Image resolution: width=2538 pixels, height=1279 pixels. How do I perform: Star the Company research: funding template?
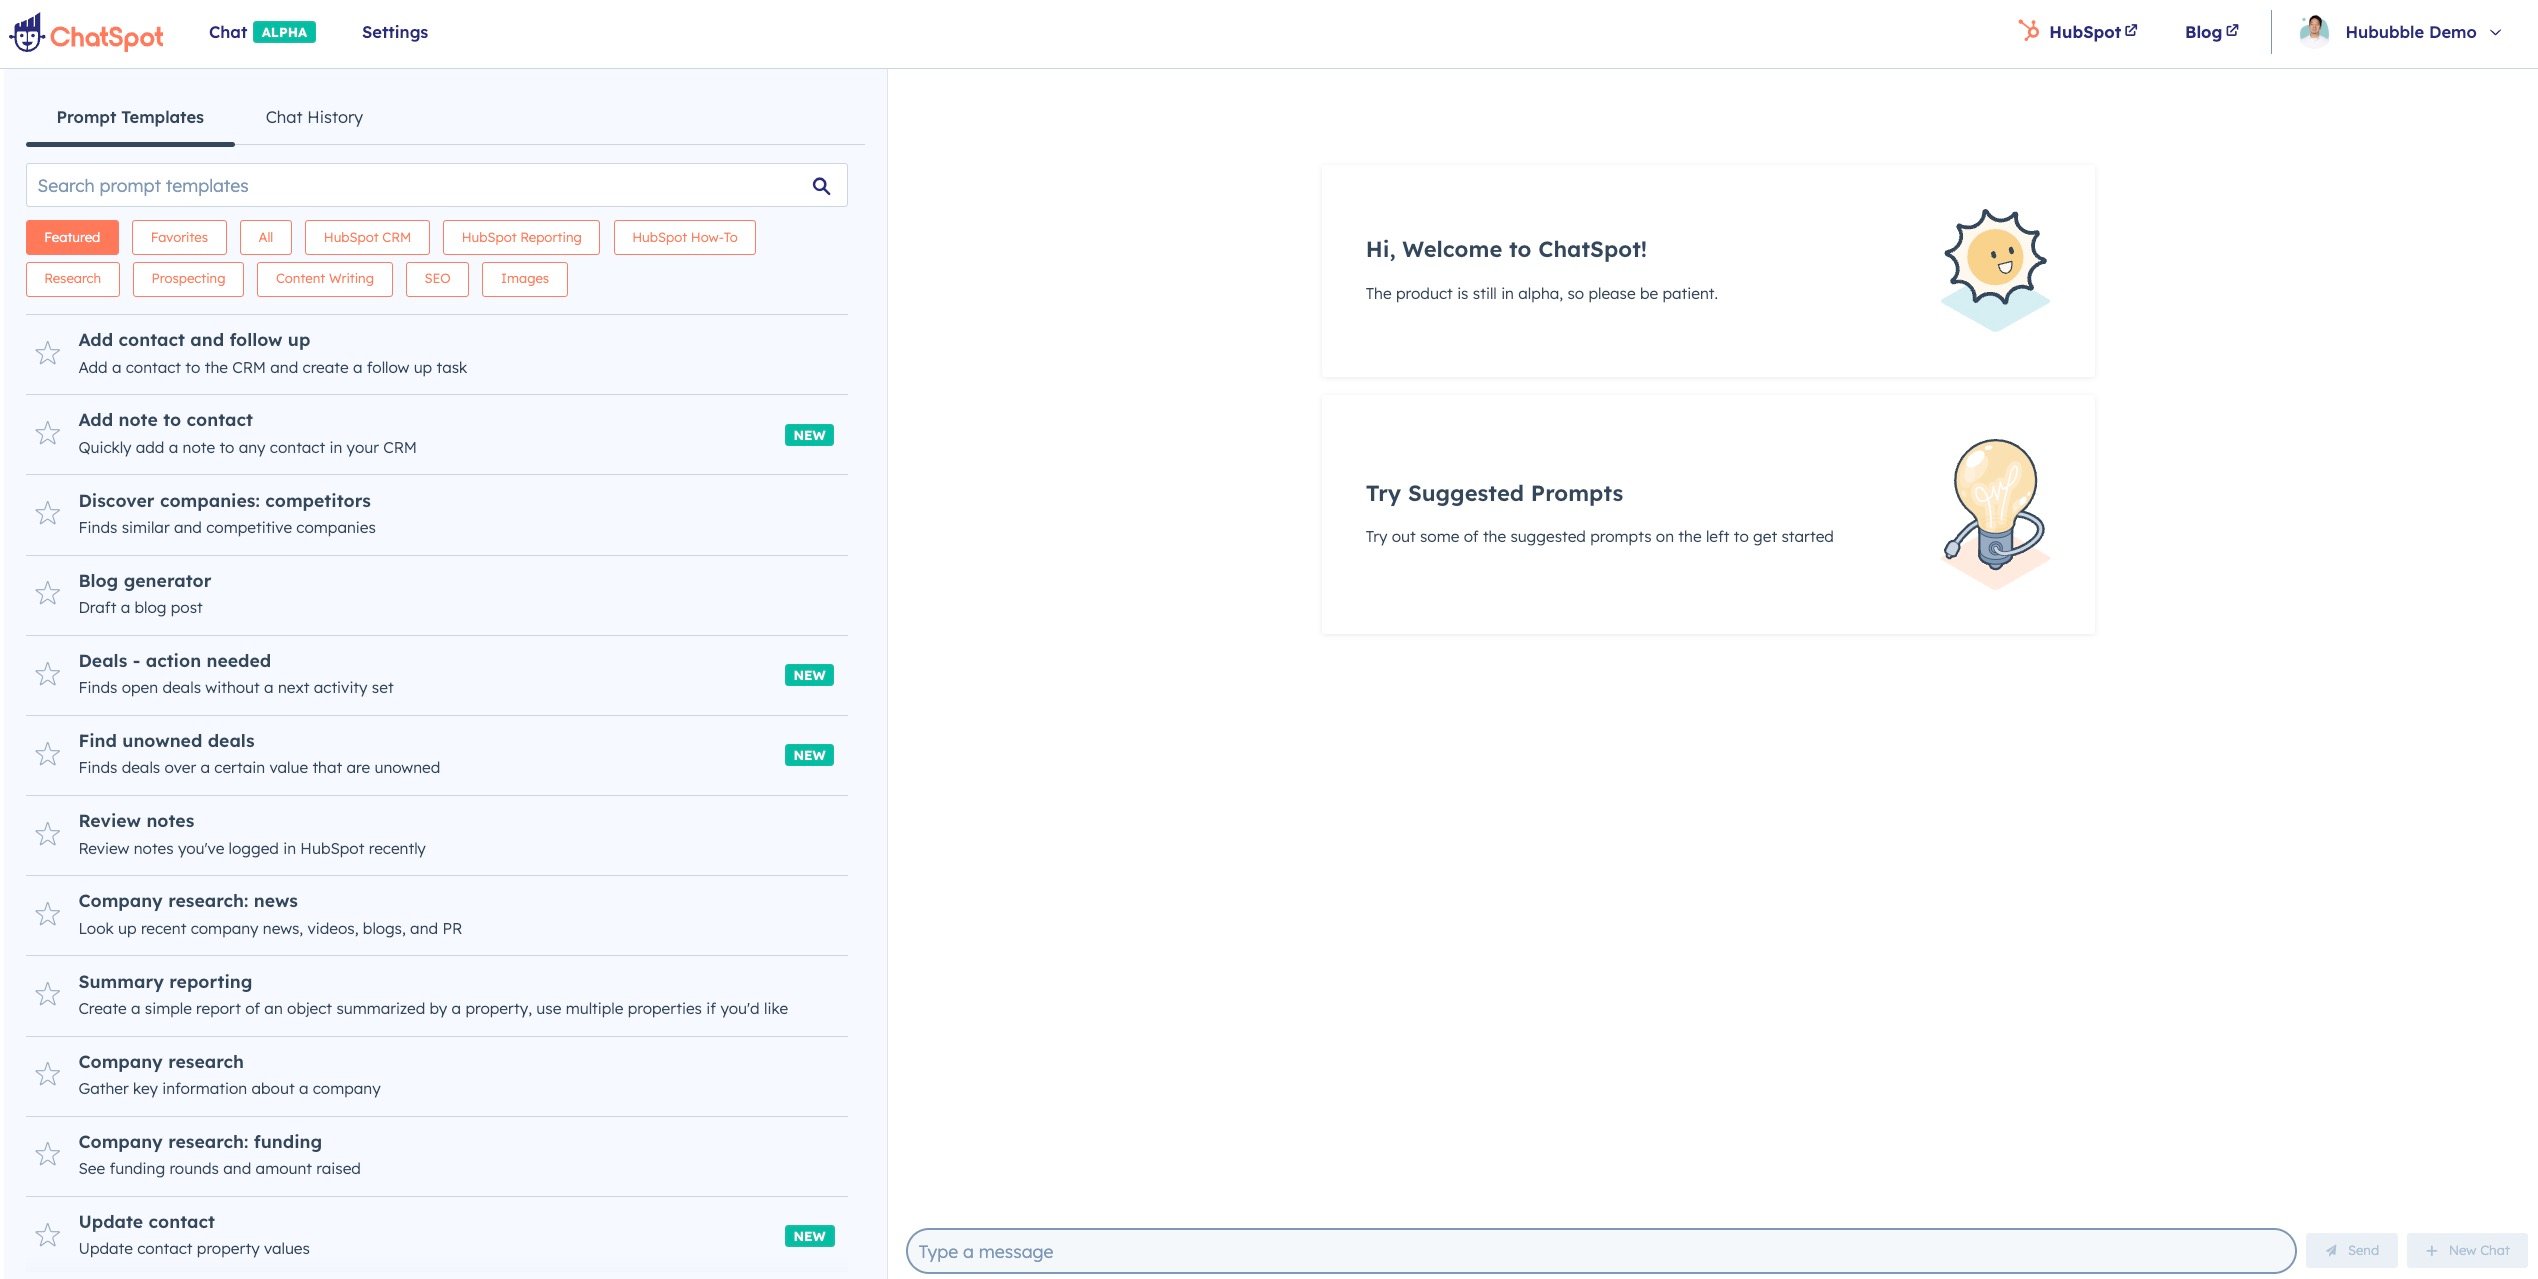click(x=47, y=1155)
